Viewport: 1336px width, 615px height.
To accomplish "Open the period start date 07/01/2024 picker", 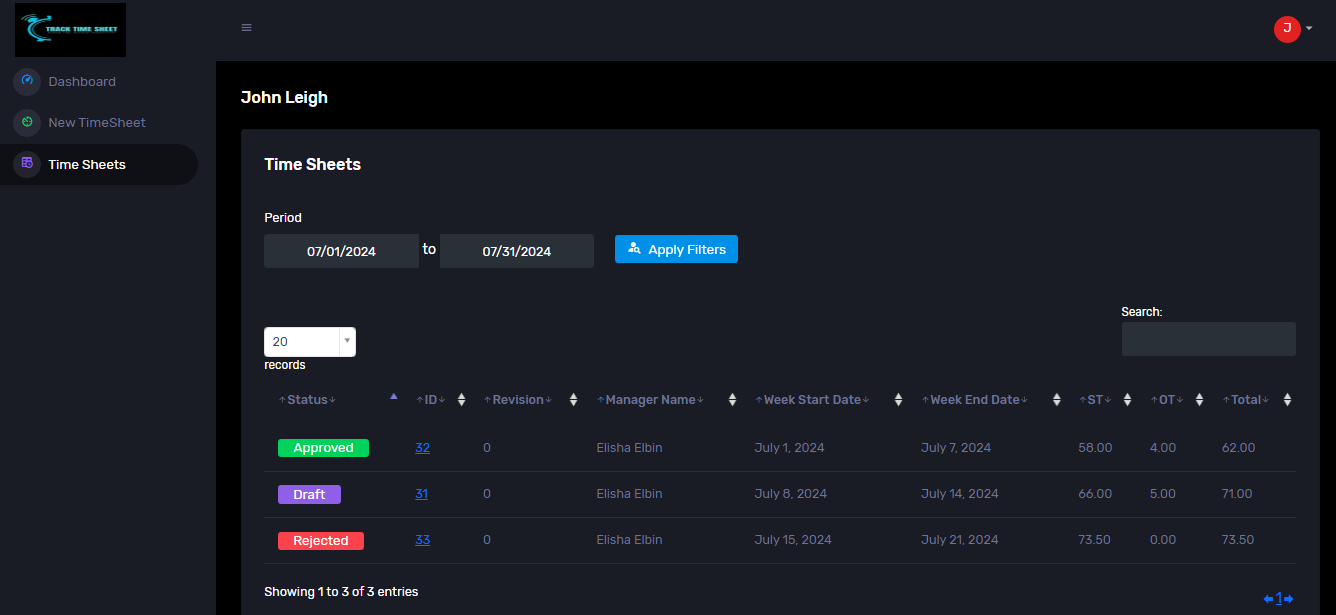I will (x=341, y=251).
